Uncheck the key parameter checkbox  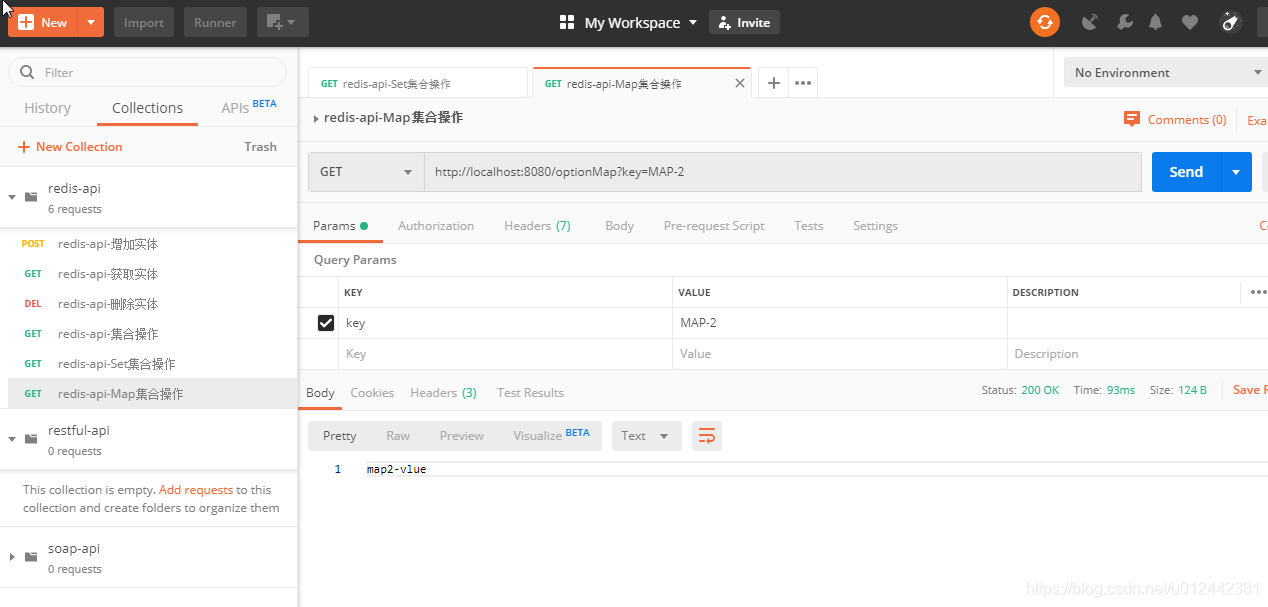325,323
